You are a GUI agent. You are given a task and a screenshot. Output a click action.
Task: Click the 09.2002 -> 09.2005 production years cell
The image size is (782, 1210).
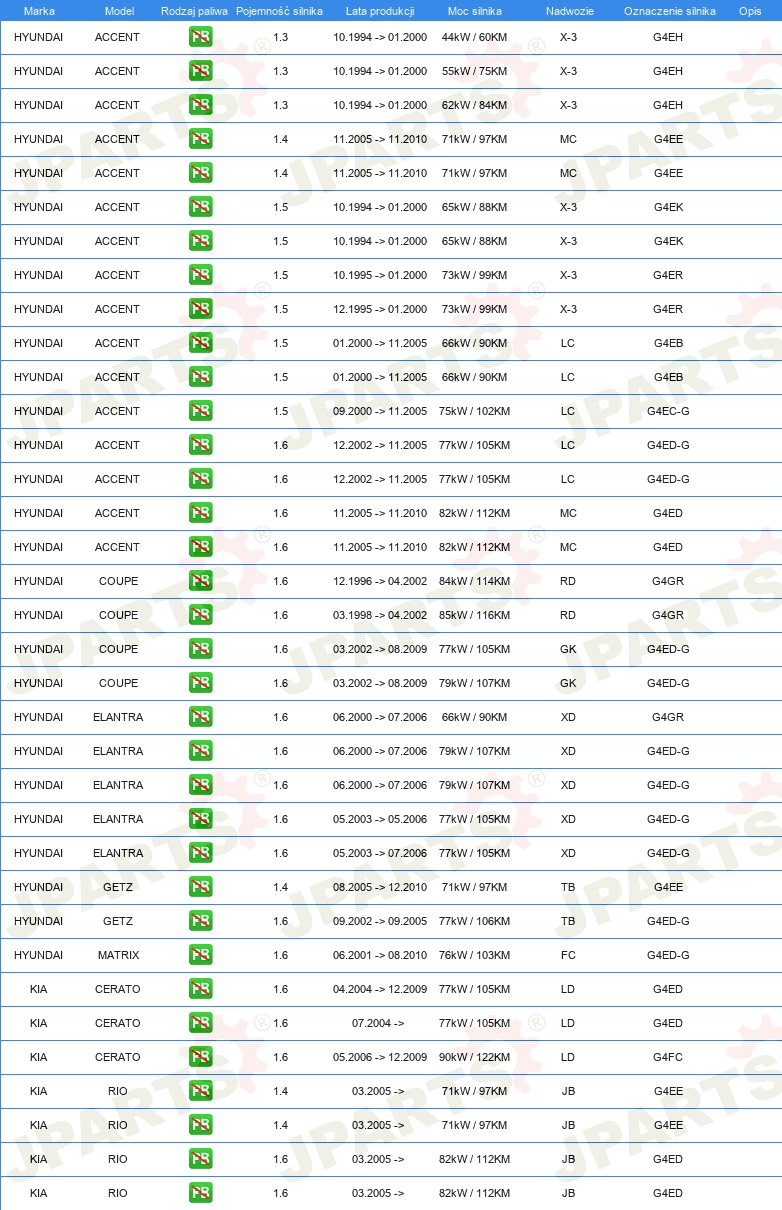[x=380, y=921]
